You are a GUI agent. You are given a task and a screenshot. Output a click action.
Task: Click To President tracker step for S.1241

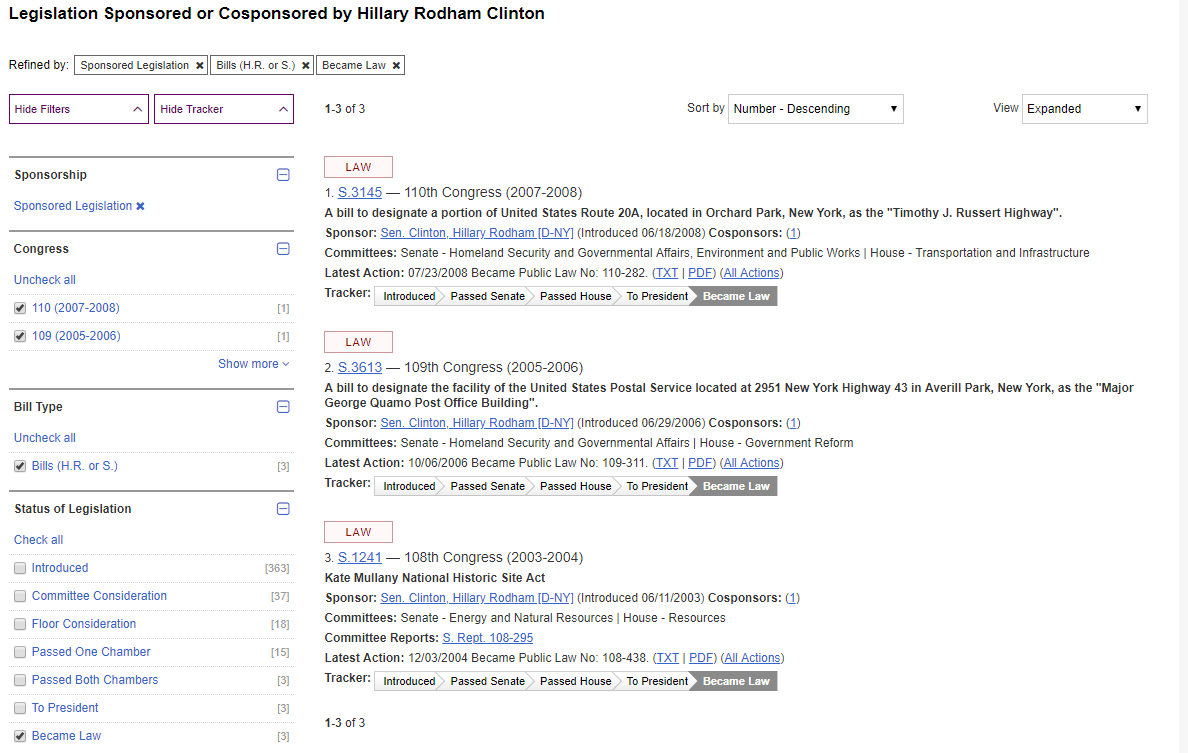[x=657, y=682]
